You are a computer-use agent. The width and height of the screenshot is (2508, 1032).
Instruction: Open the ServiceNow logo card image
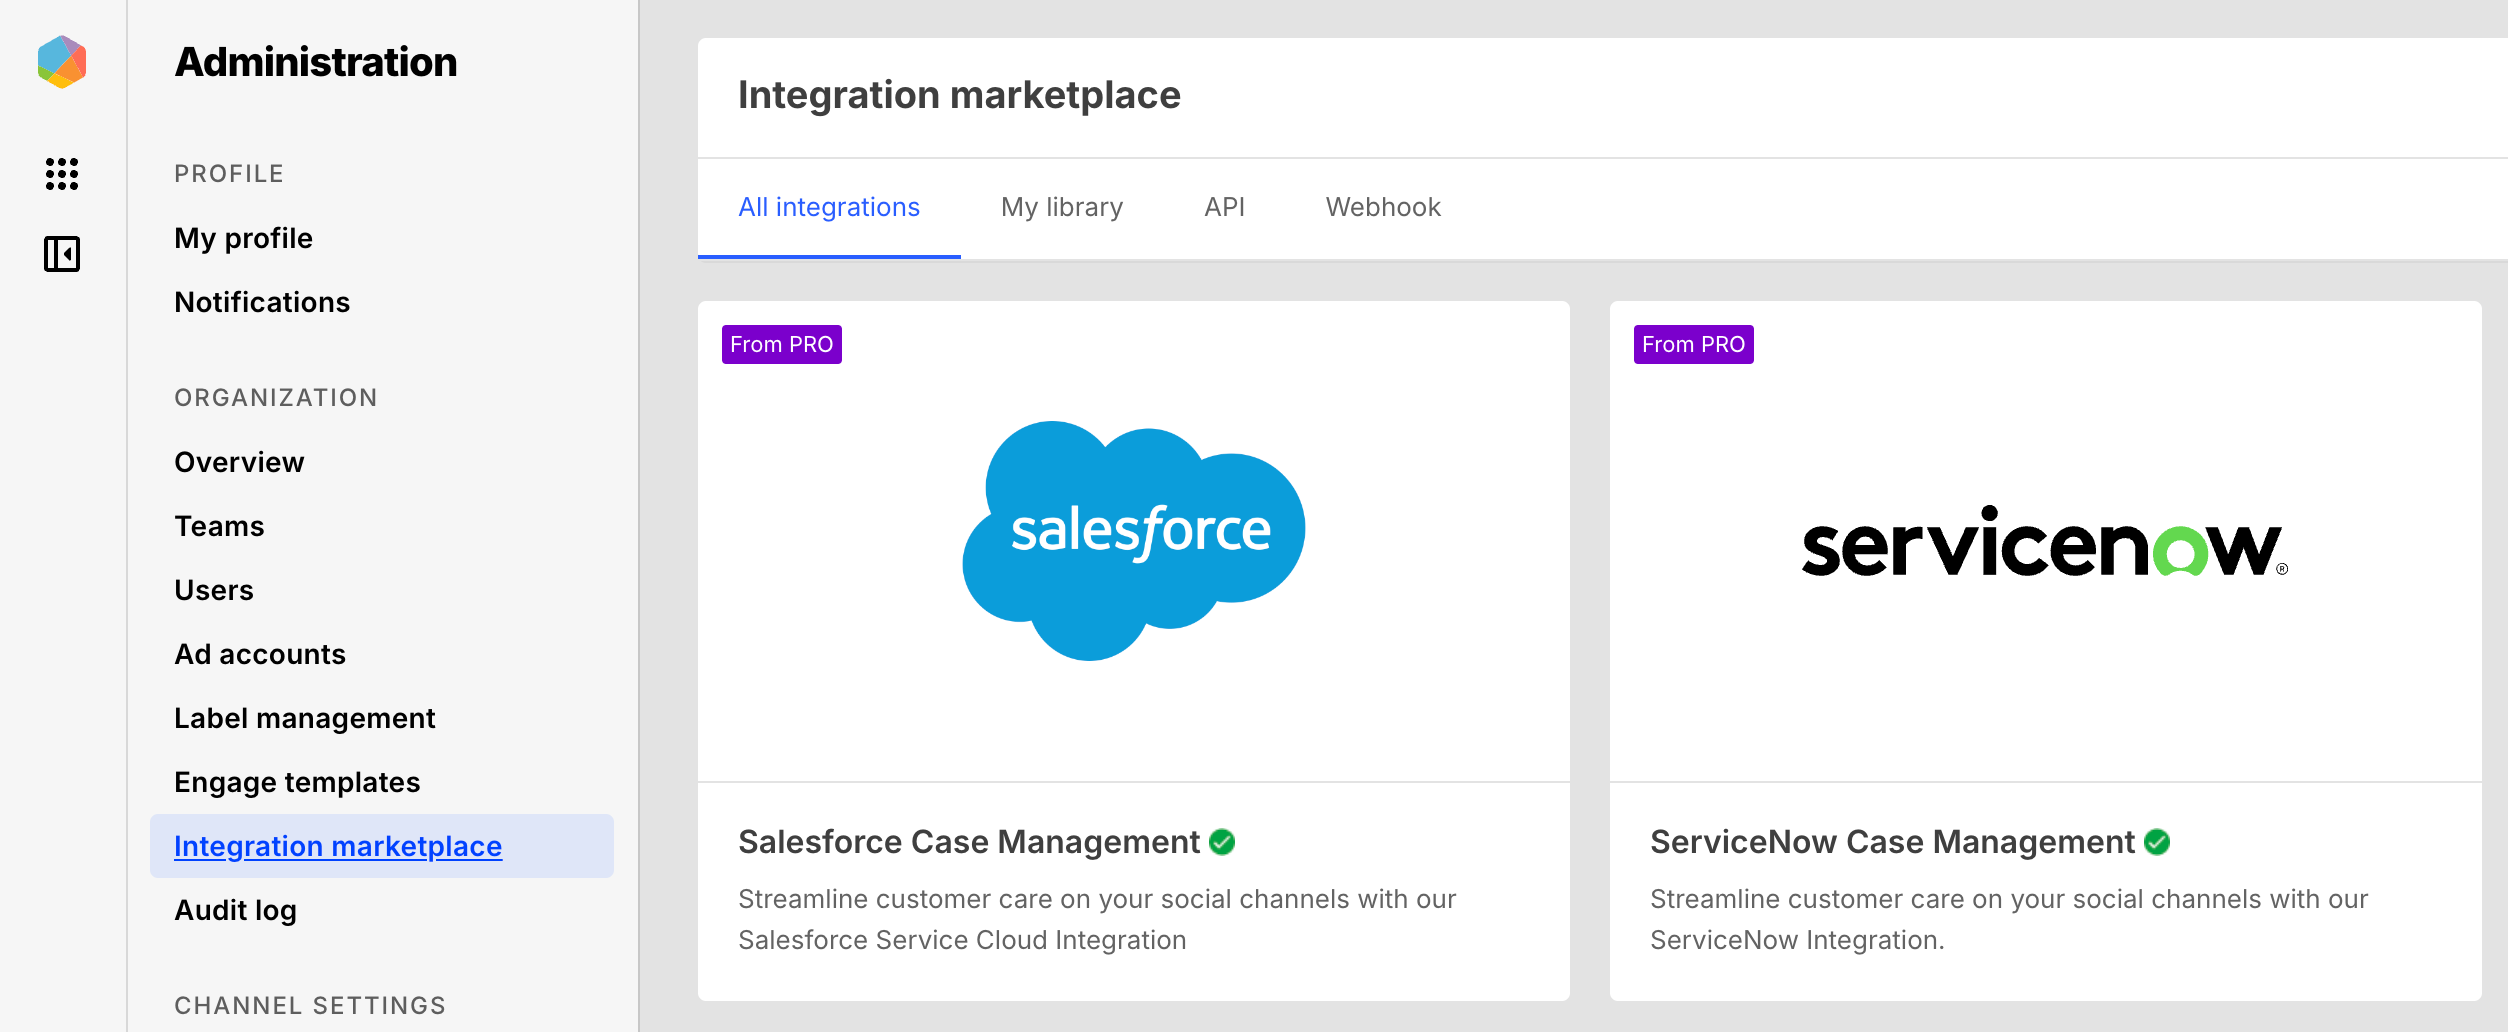tap(2045, 542)
